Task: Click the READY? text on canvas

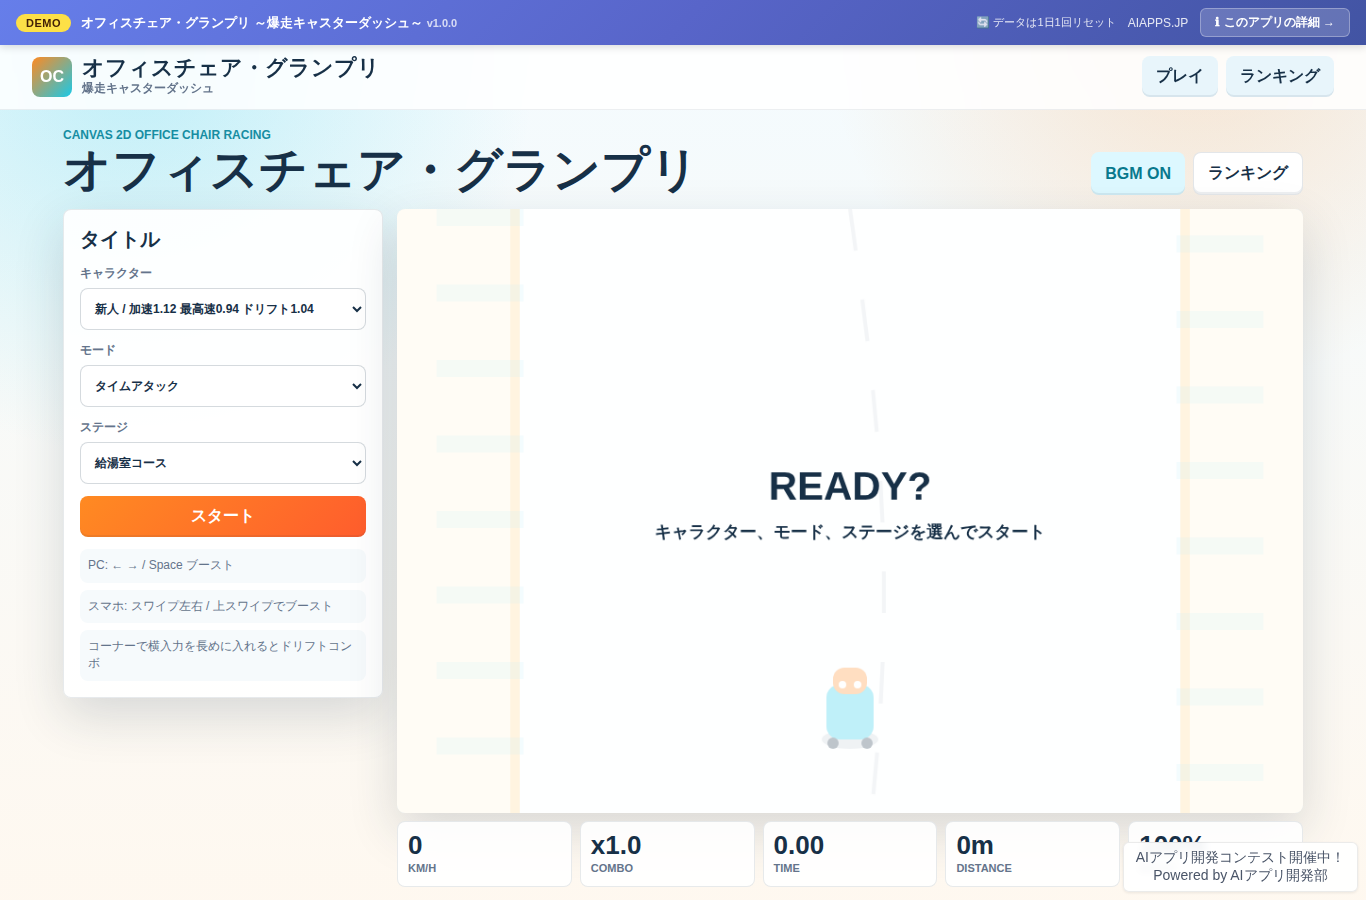Action: 850,486
